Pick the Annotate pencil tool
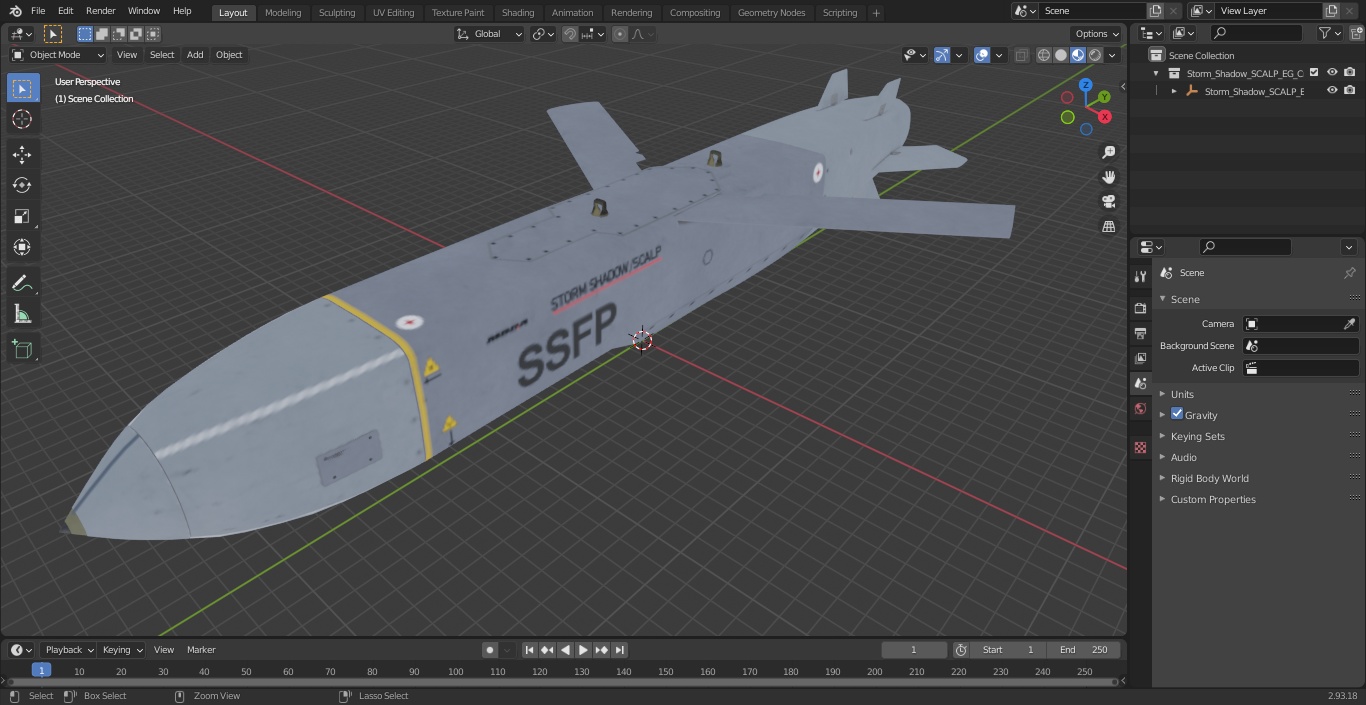This screenshot has height=705, width=1366. tap(22, 284)
